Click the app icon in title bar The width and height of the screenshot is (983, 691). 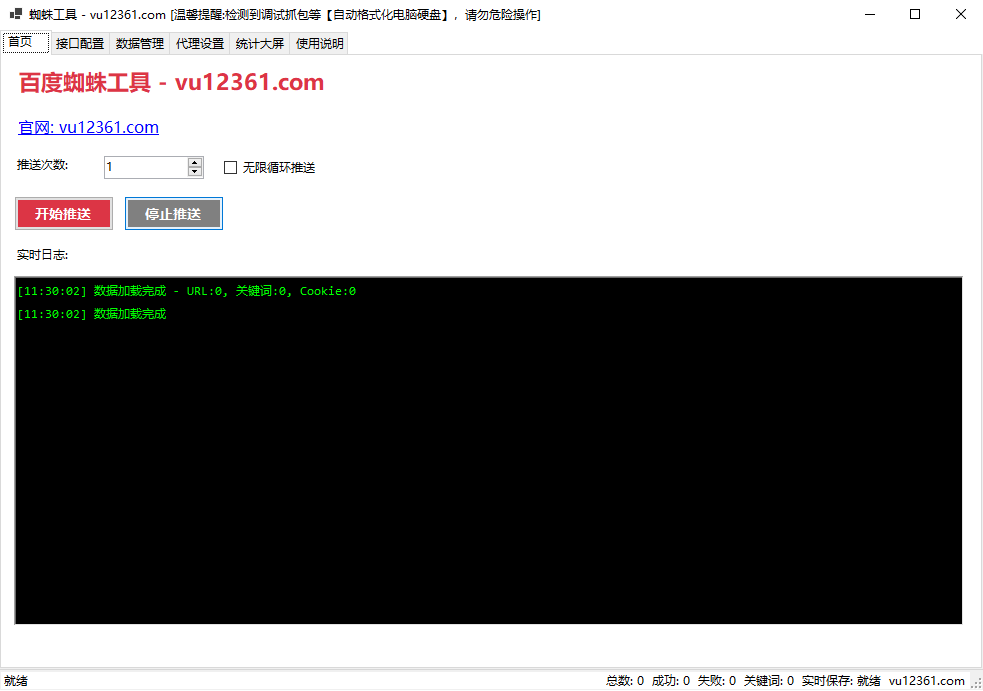(x=16, y=14)
